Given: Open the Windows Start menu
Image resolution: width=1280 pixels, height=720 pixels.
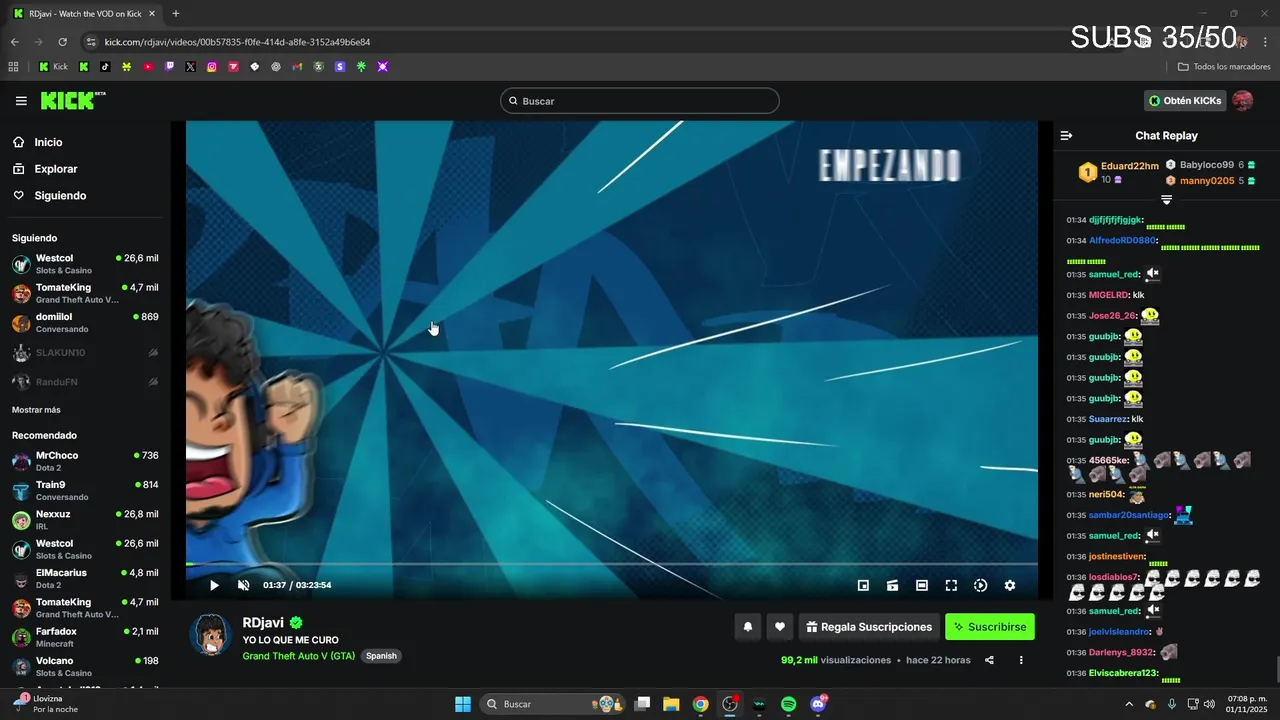Looking at the screenshot, I should click(x=463, y=704).
